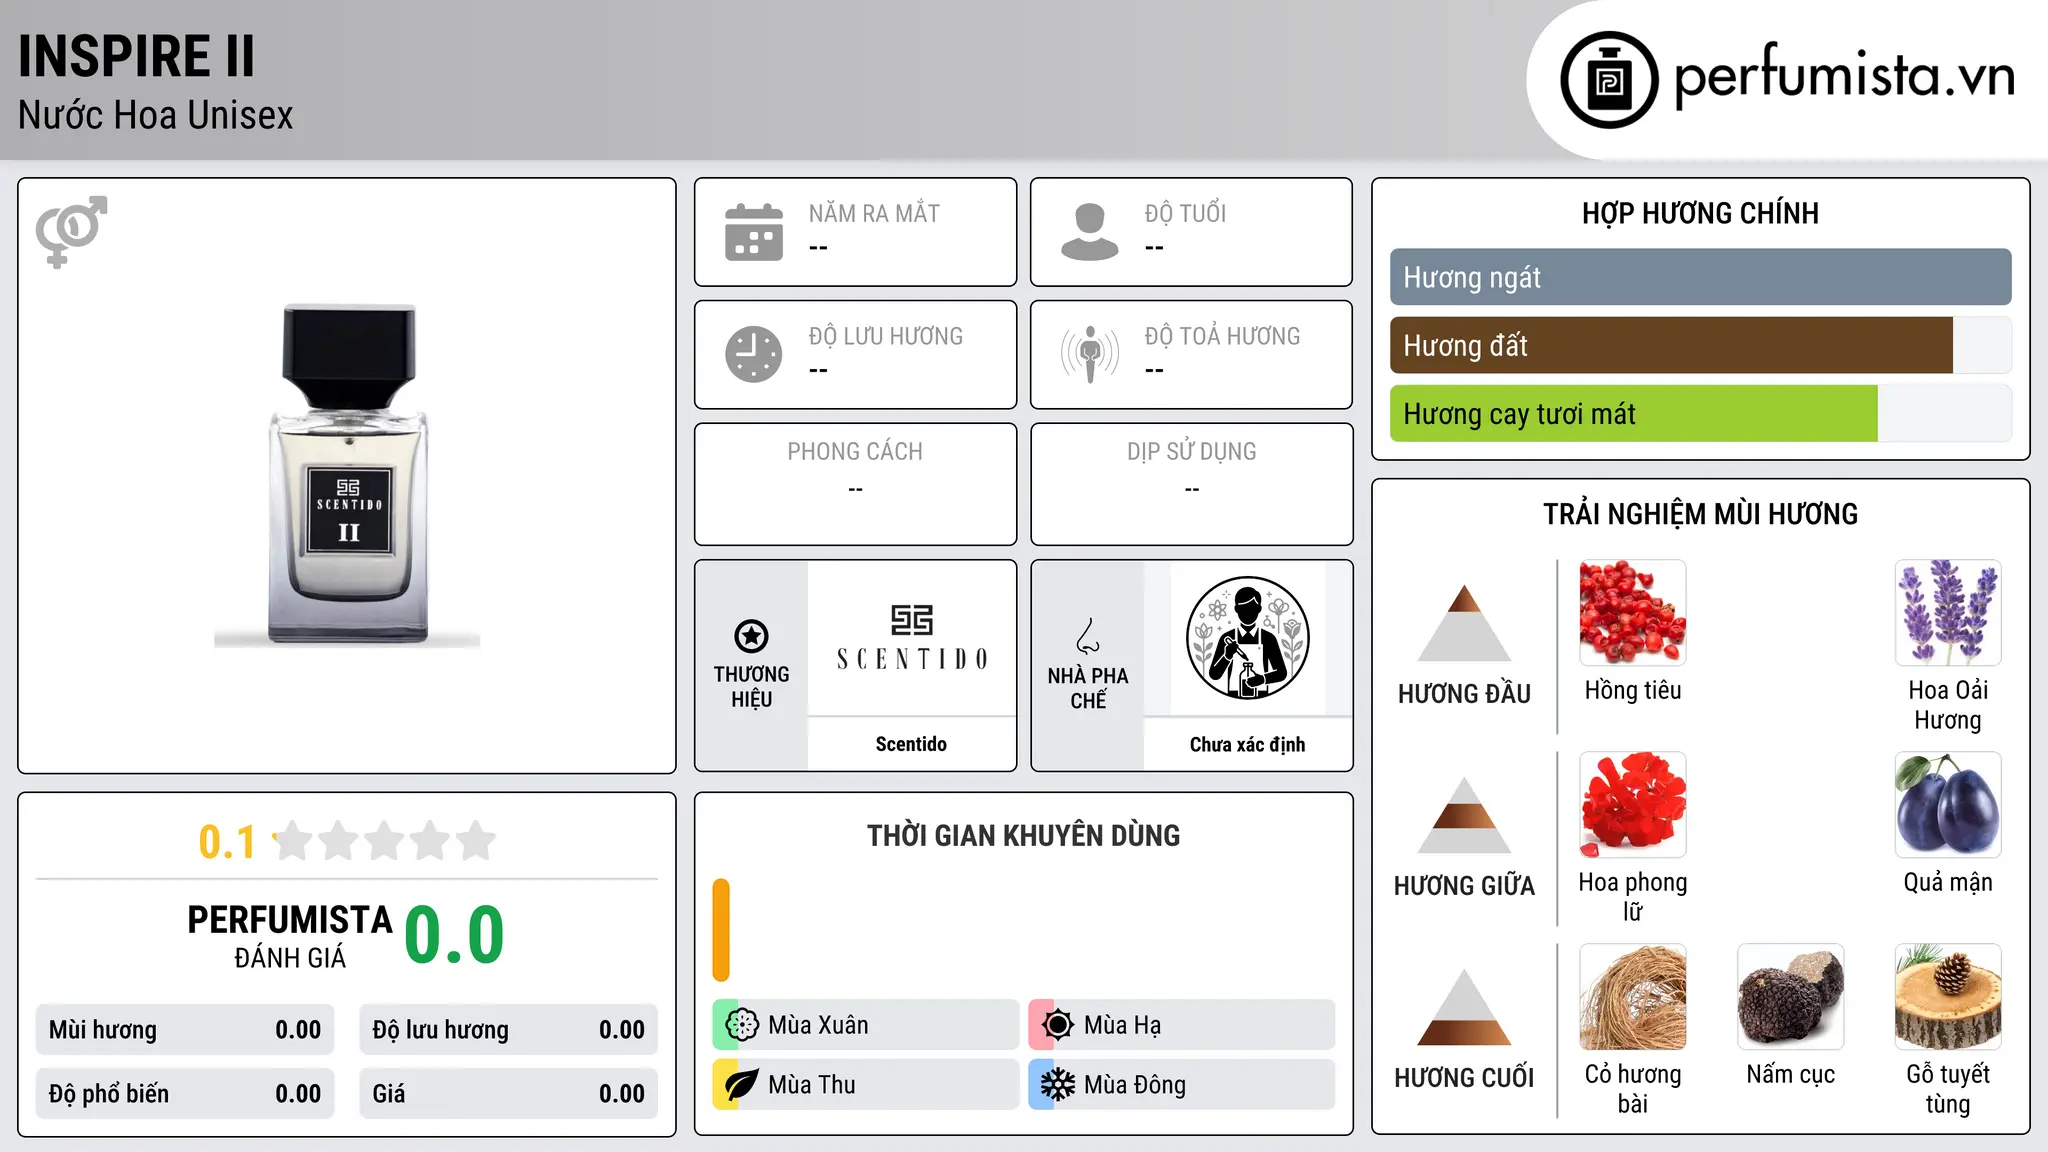Image resolution: width=2048 pixels, height=1152 pixels.
Task: Click the unisex gender symbol icon
Action: tap(71, 231)
